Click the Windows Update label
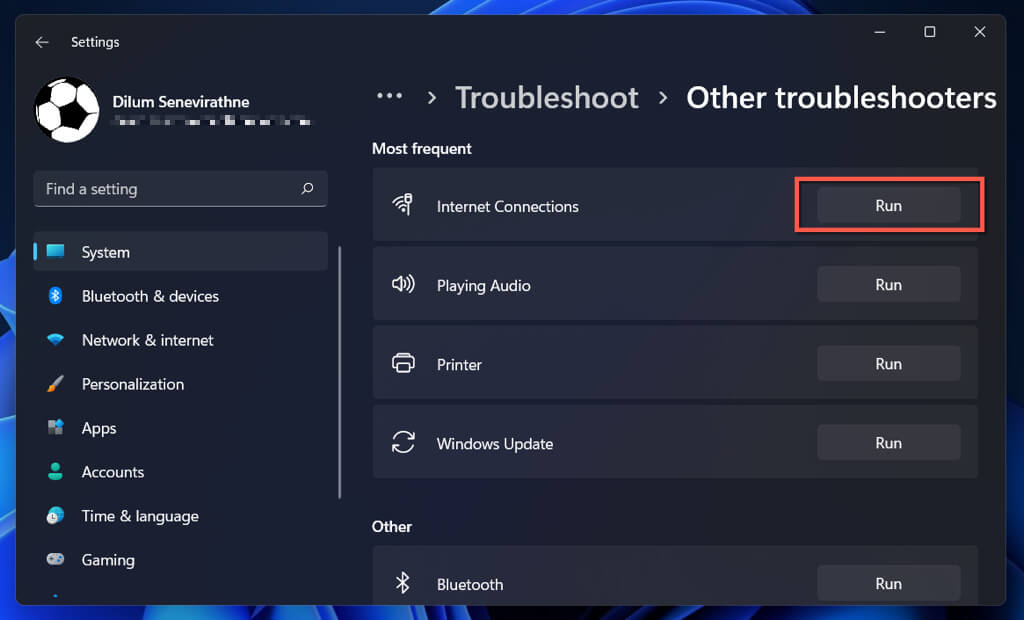1024x620 pixels. click(494, 444)
